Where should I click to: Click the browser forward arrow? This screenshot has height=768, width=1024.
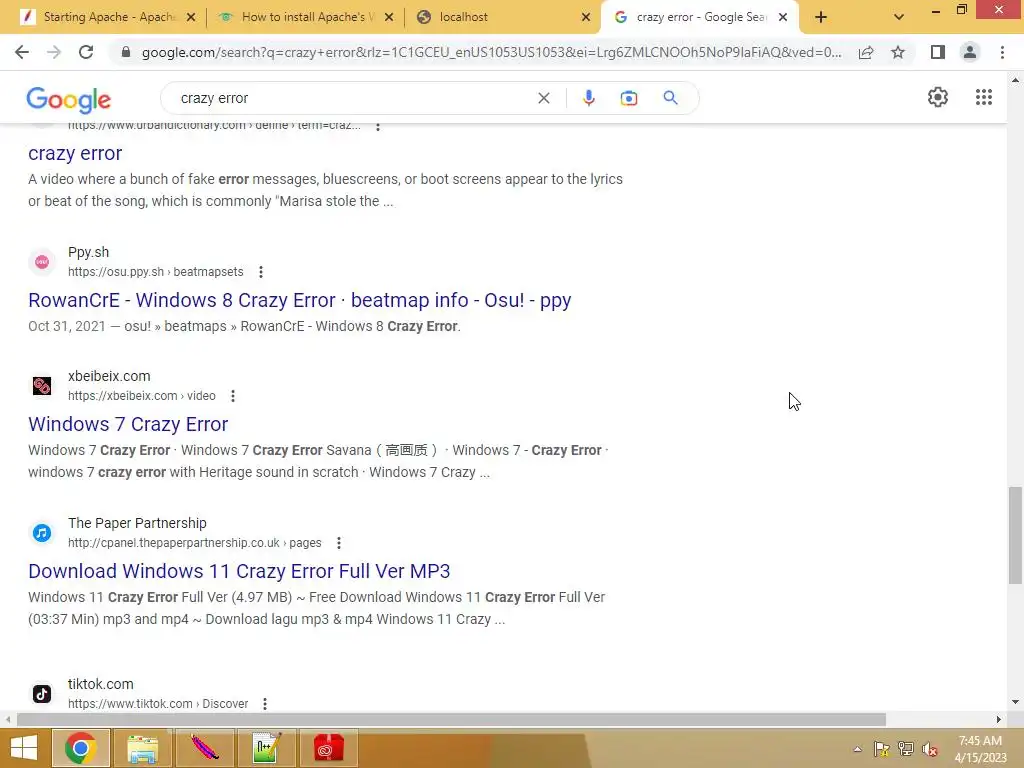54,52
